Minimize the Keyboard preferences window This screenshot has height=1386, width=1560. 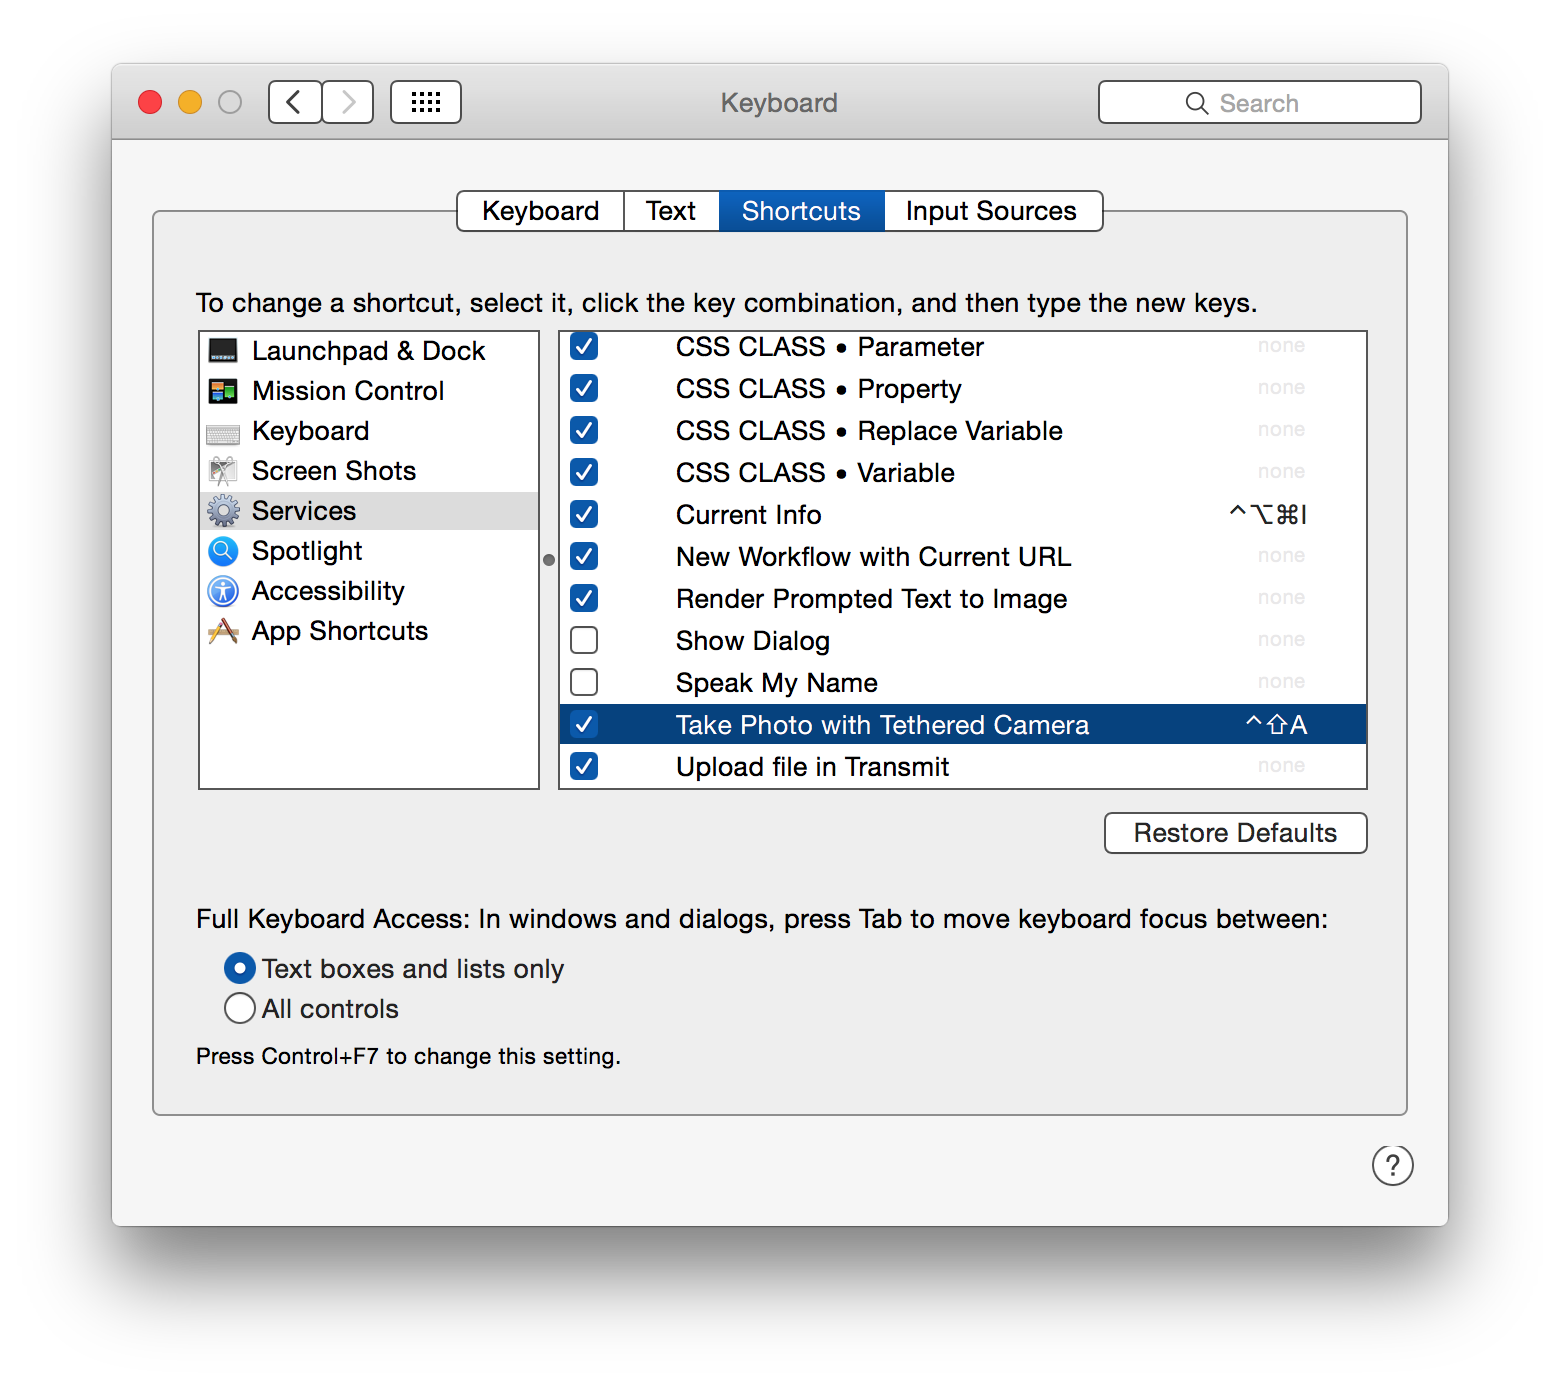[x=190, y=102]
